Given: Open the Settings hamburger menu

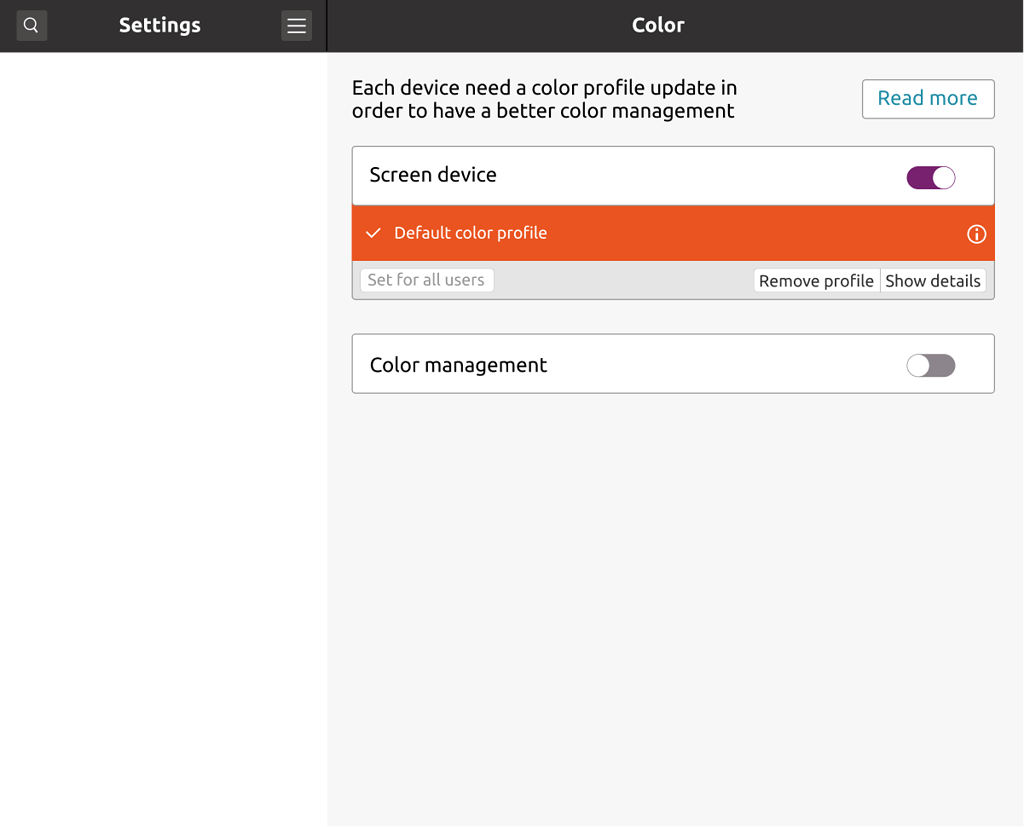Looking at the screenshot, I should 296,25.
